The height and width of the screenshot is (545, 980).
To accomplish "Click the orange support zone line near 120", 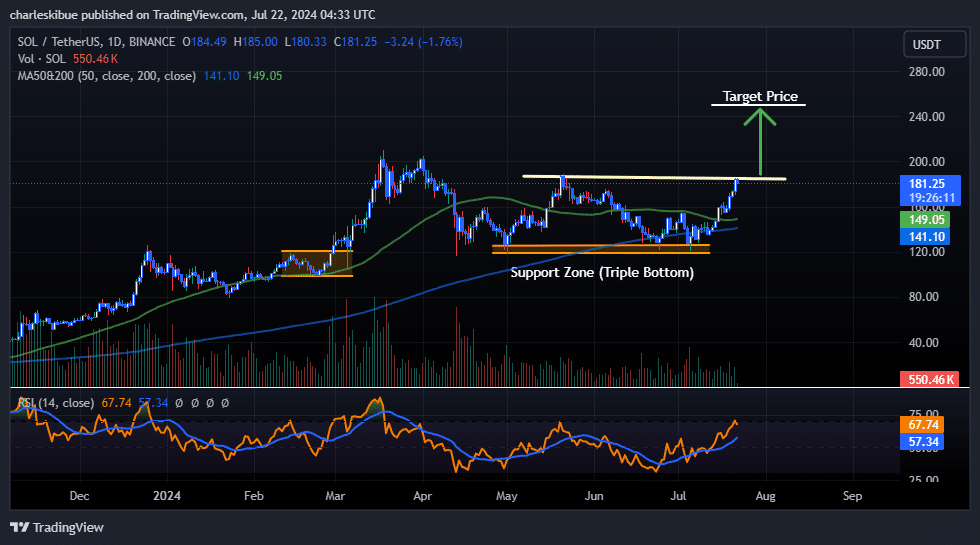I will [600, 246].
